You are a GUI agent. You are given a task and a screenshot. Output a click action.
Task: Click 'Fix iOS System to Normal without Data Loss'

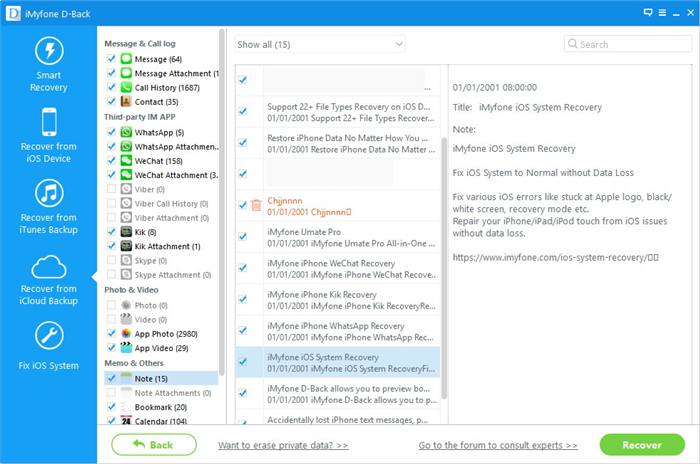[x=543, y=173]
